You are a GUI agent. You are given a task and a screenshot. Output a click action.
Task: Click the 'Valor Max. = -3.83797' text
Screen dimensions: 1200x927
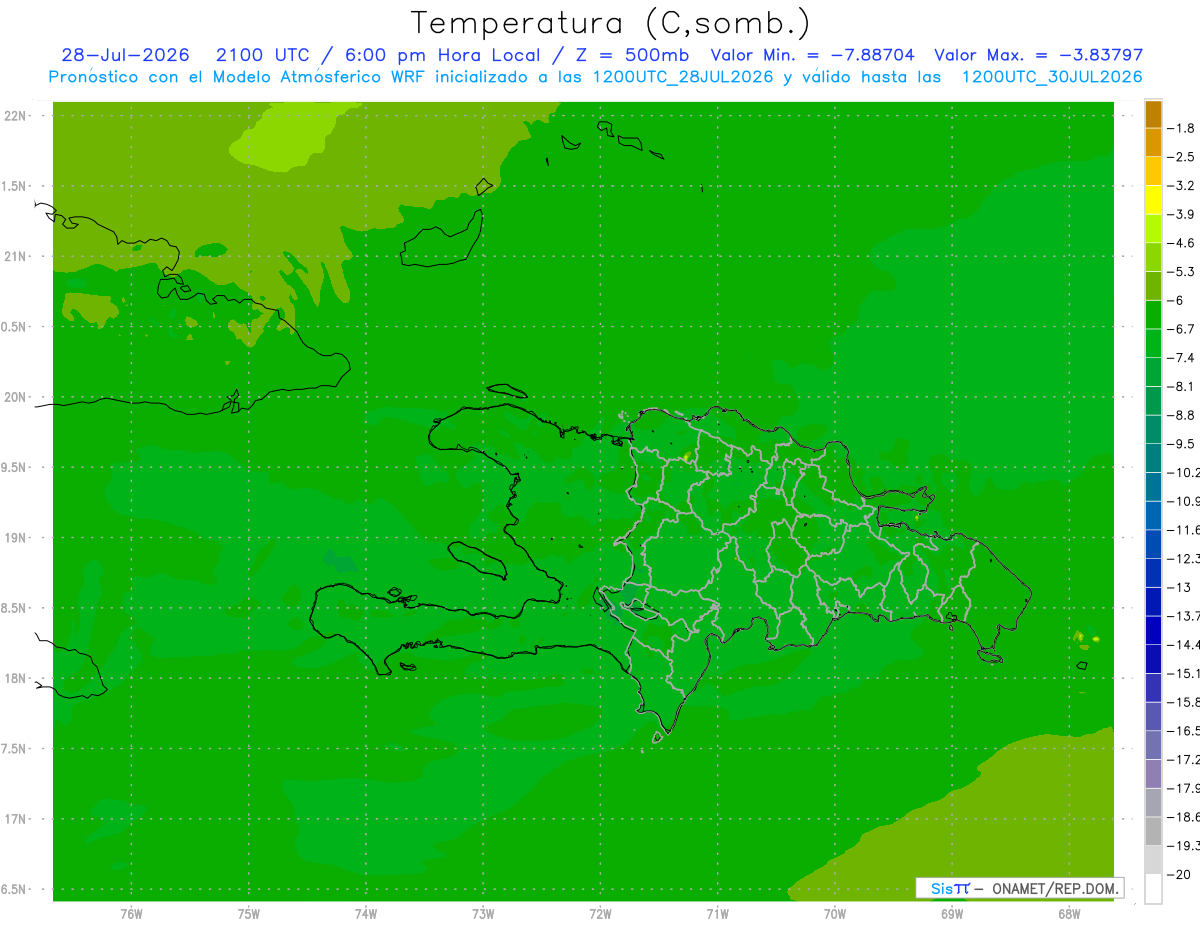[1038, 55]
